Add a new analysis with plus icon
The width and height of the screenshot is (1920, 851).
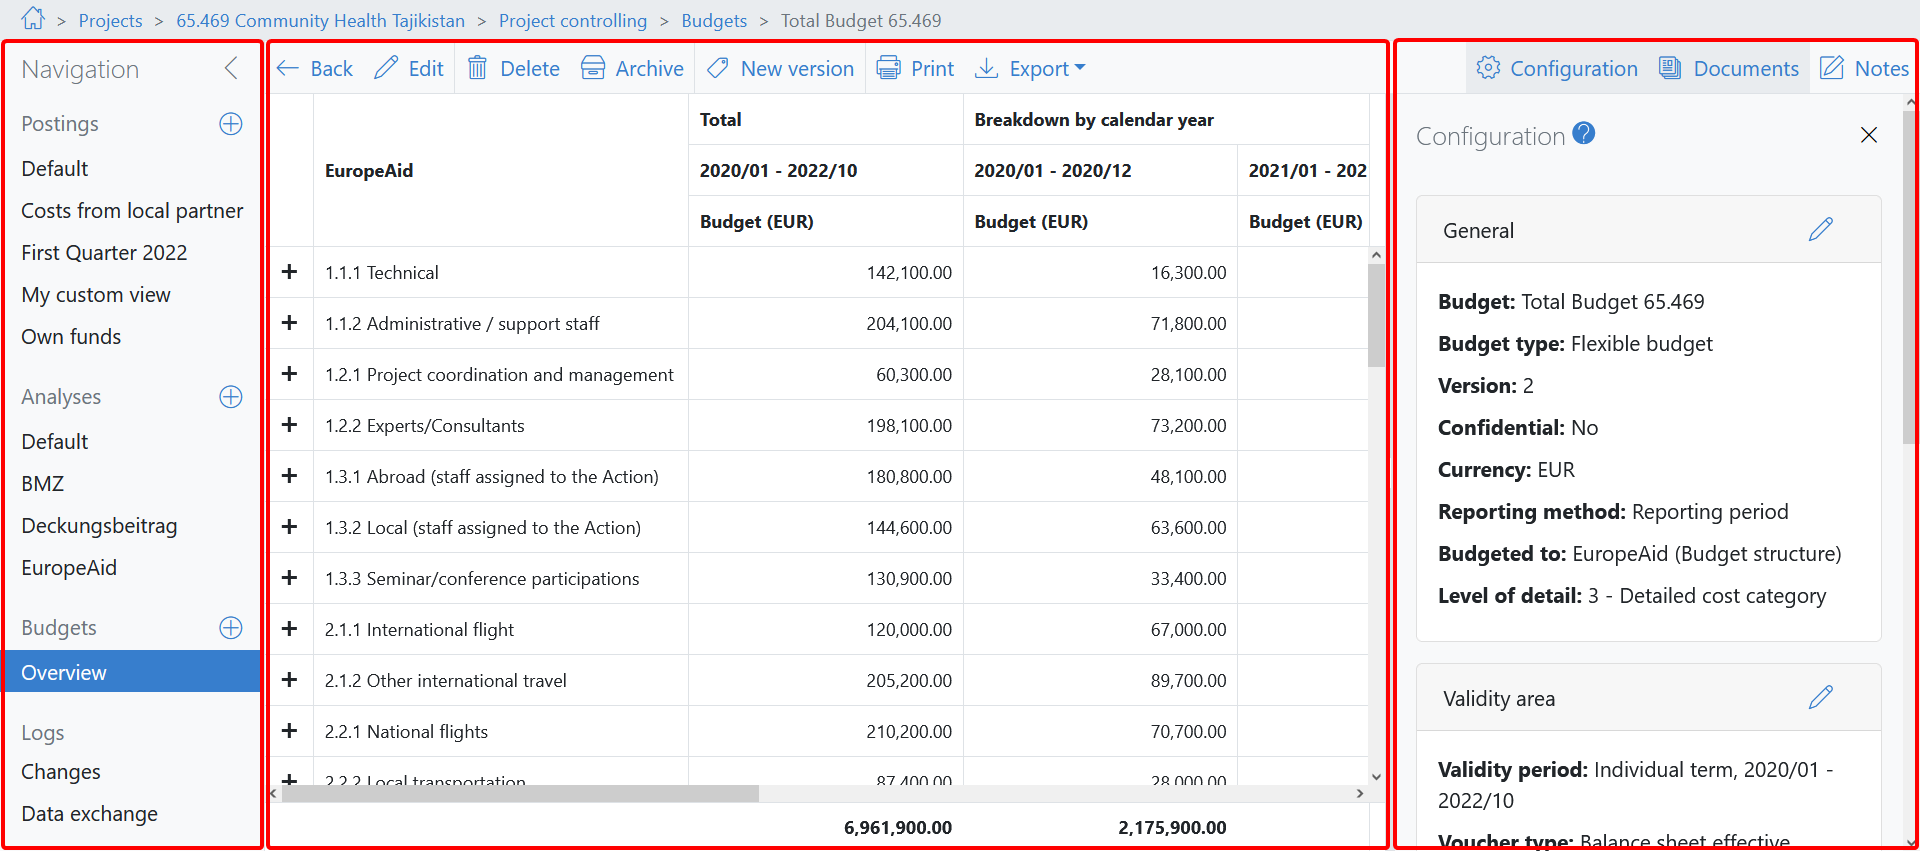[231, 397]
